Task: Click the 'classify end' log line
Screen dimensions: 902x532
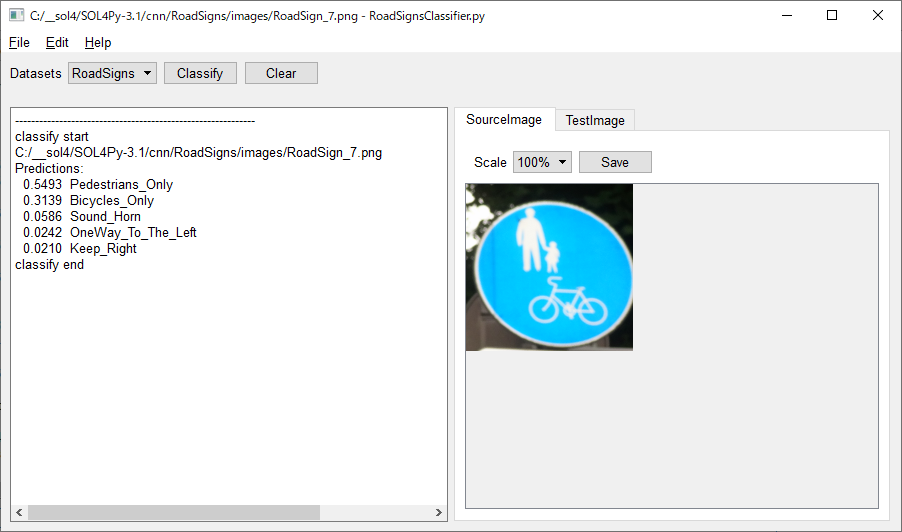Action: click(49, 265)
